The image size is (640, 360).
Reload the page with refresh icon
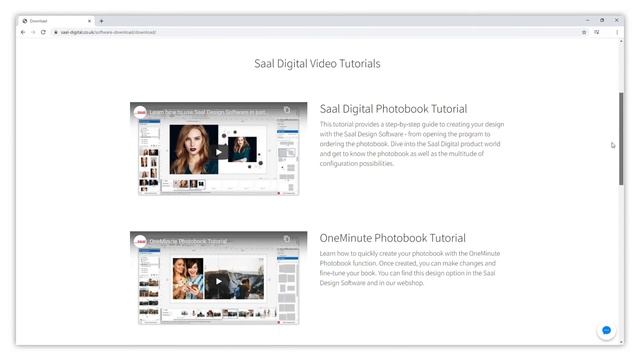pyautogui.click(x=43, y=32)
